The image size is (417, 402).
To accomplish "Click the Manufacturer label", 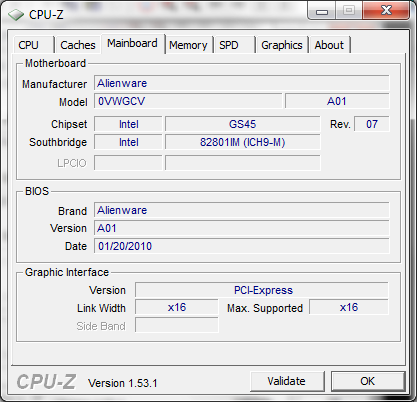I will tap(54, 84).
